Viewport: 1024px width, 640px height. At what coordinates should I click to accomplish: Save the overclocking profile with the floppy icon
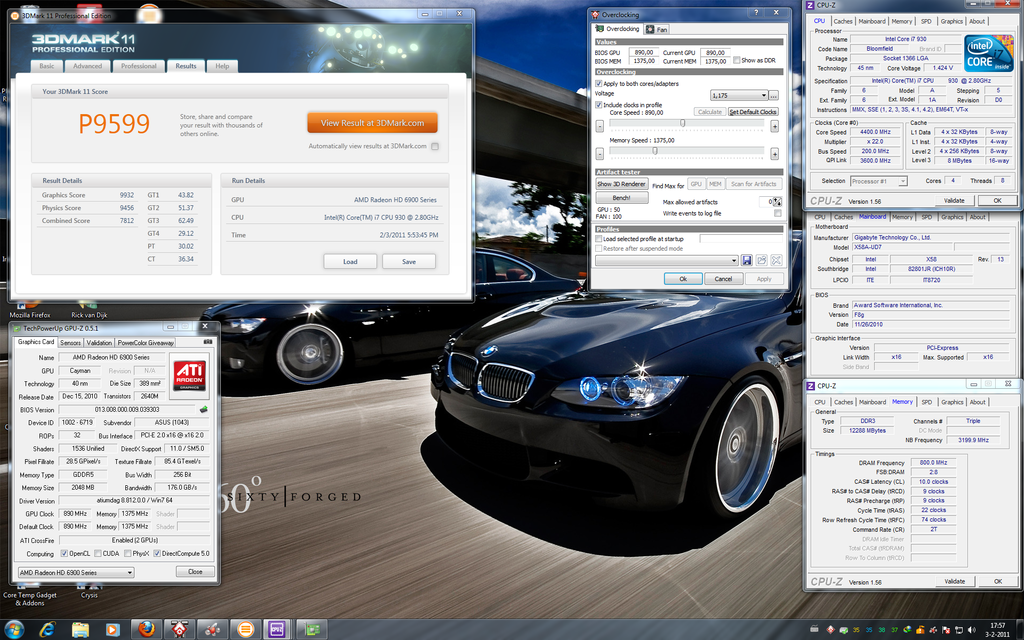(747, 260)
